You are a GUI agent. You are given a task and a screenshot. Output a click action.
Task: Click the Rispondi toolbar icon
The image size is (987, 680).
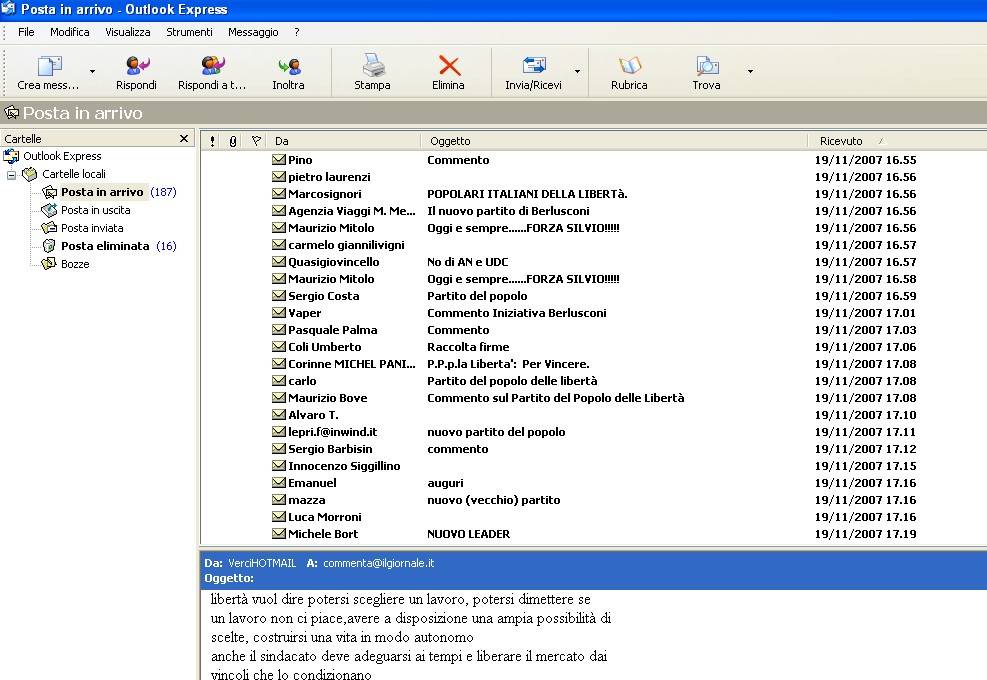point(137,66)
